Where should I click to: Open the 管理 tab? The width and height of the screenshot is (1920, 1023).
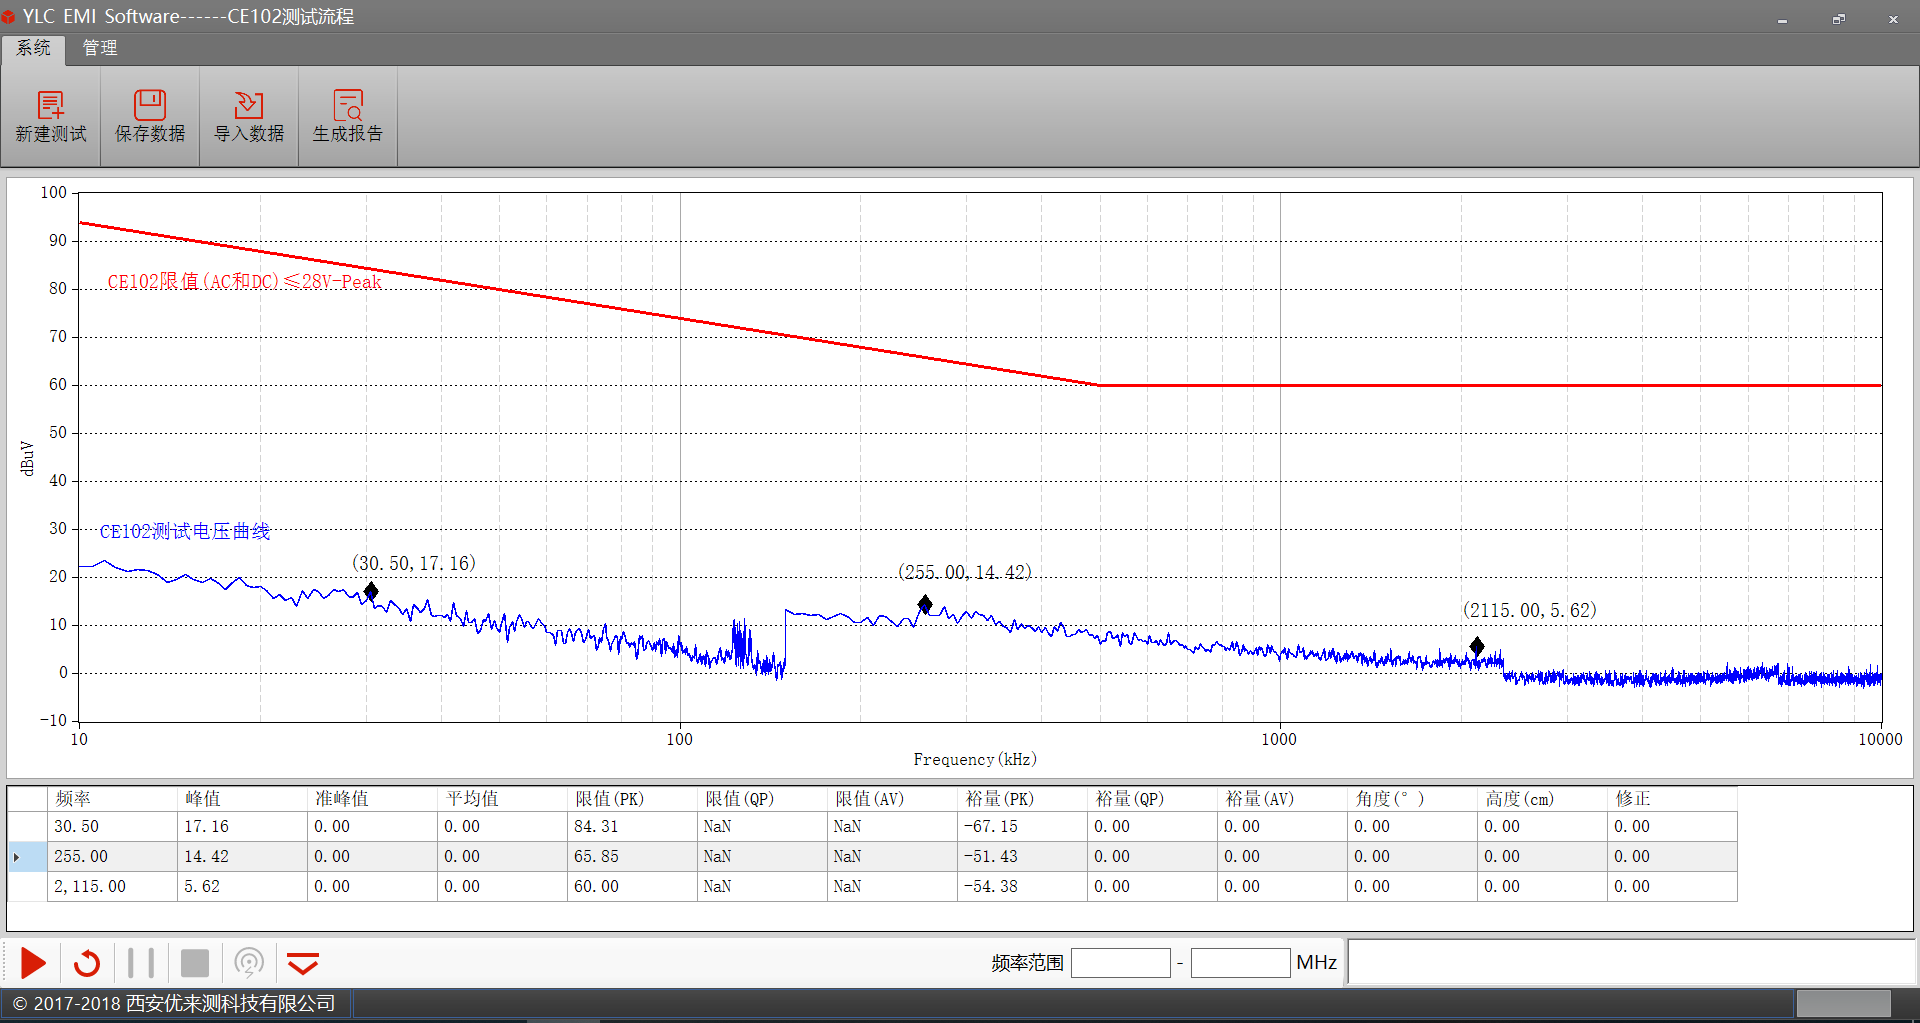tap(99, 48)
